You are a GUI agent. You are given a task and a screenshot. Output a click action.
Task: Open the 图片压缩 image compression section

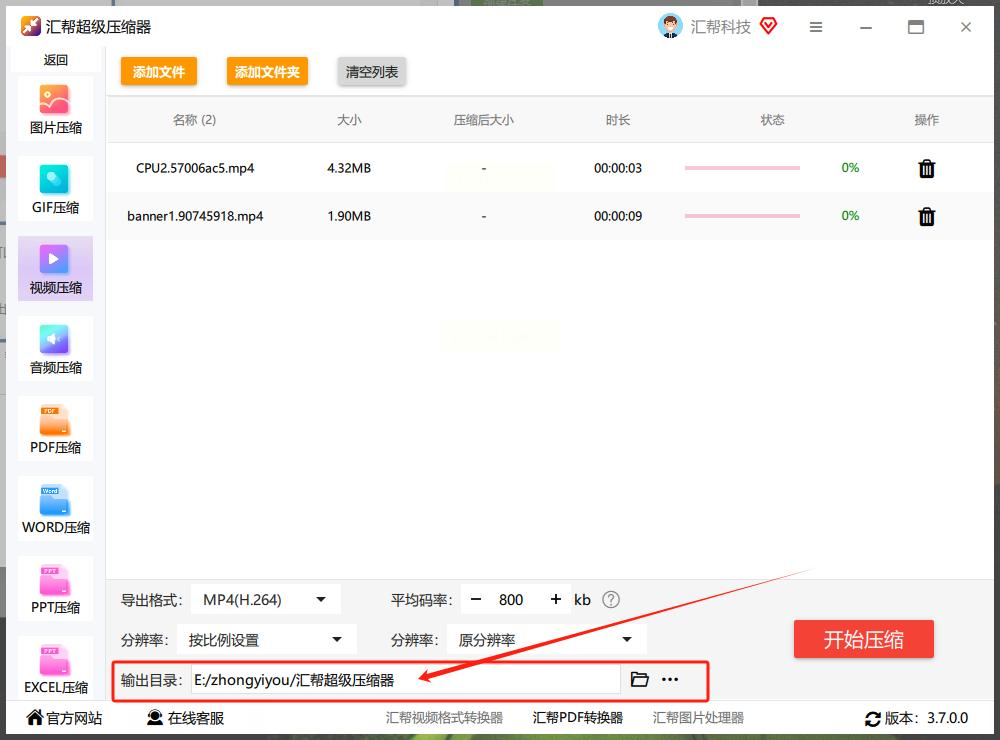tap(55, 108)
